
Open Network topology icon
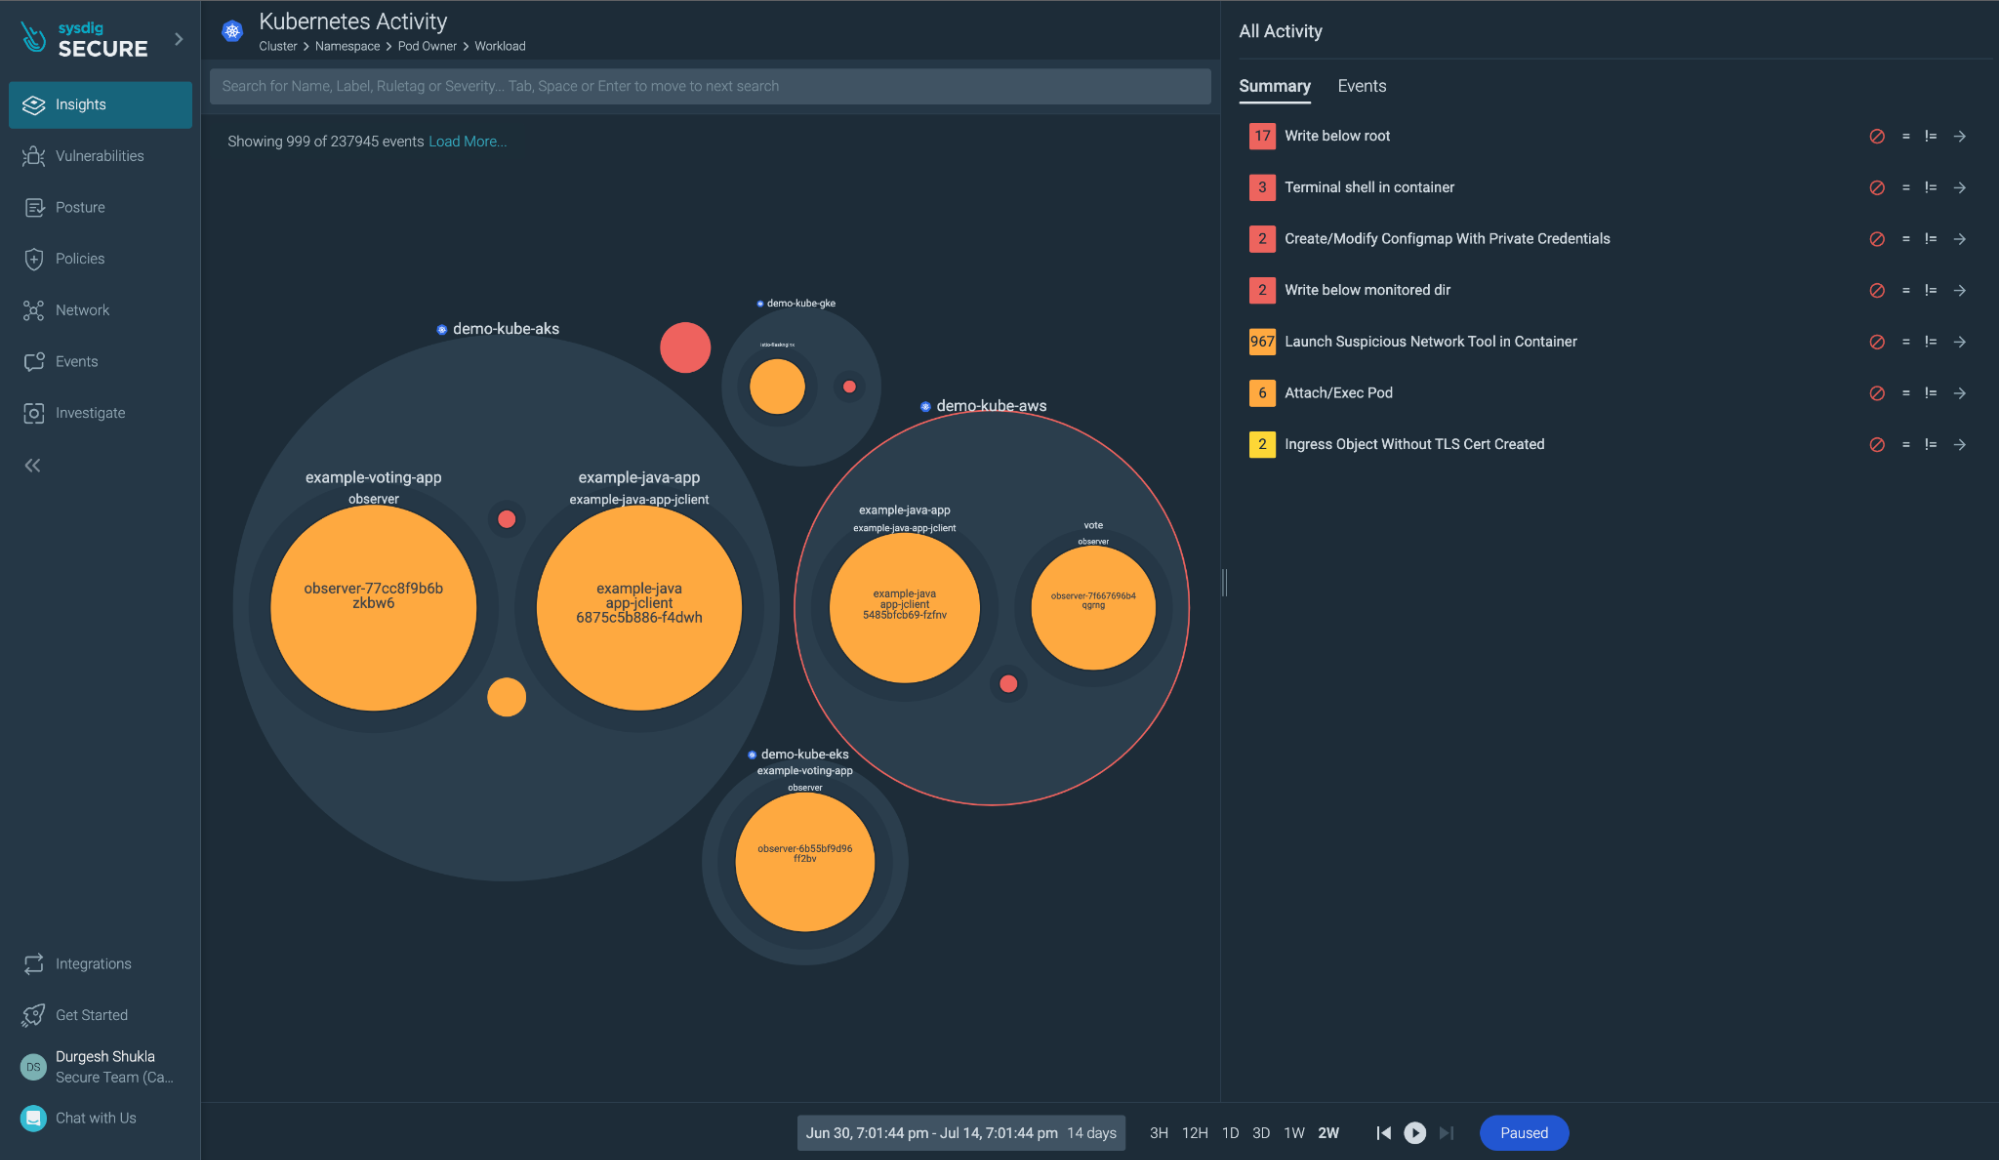pos(34,310)
